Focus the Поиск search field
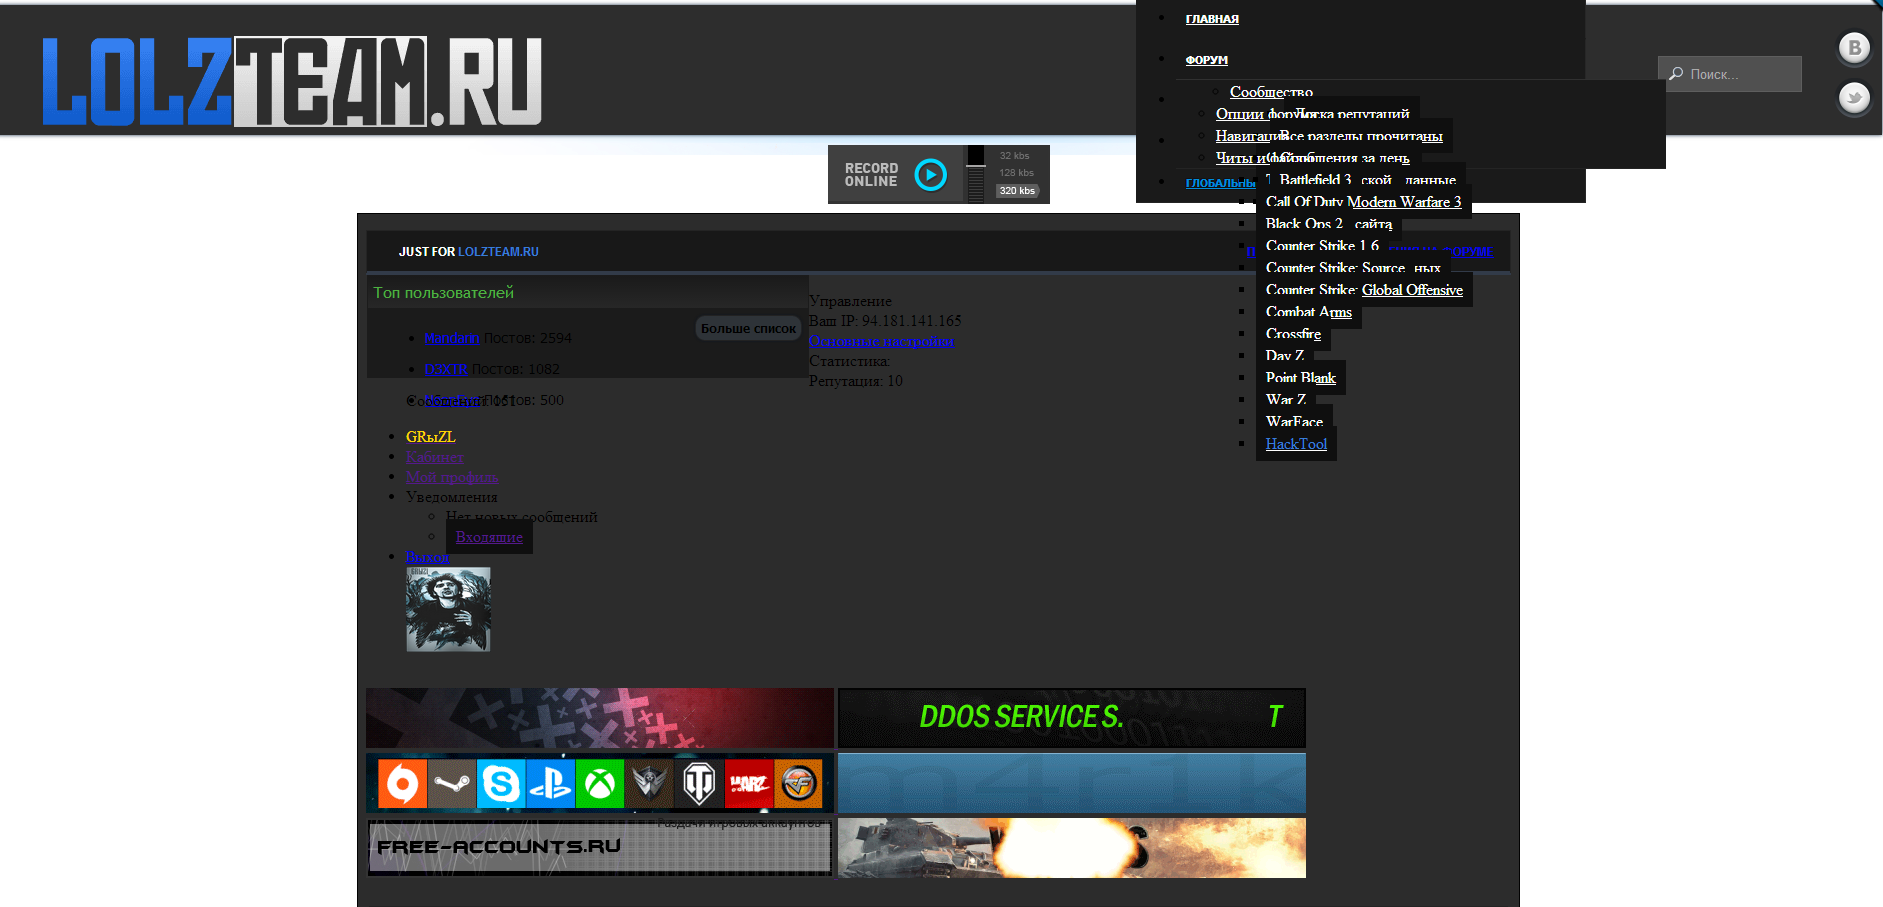The height and width of the screenshot is (907, 1883). [1730, 74]
